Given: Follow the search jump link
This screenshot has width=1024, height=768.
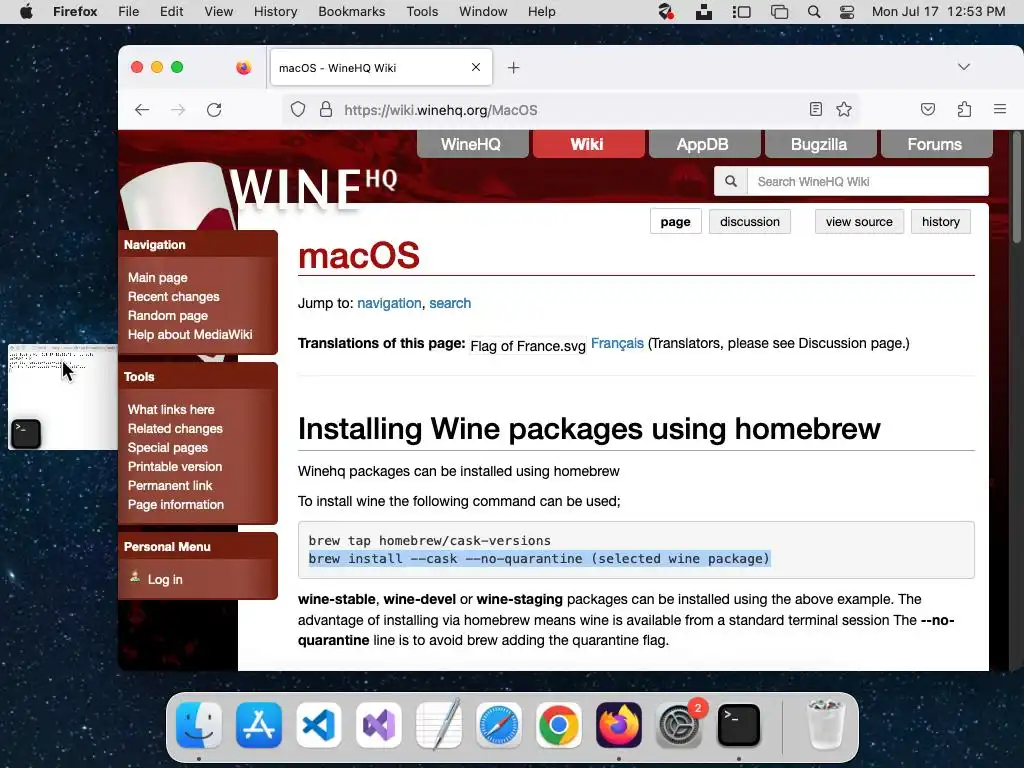Looking at the screenshot, I should click(450, 303).
